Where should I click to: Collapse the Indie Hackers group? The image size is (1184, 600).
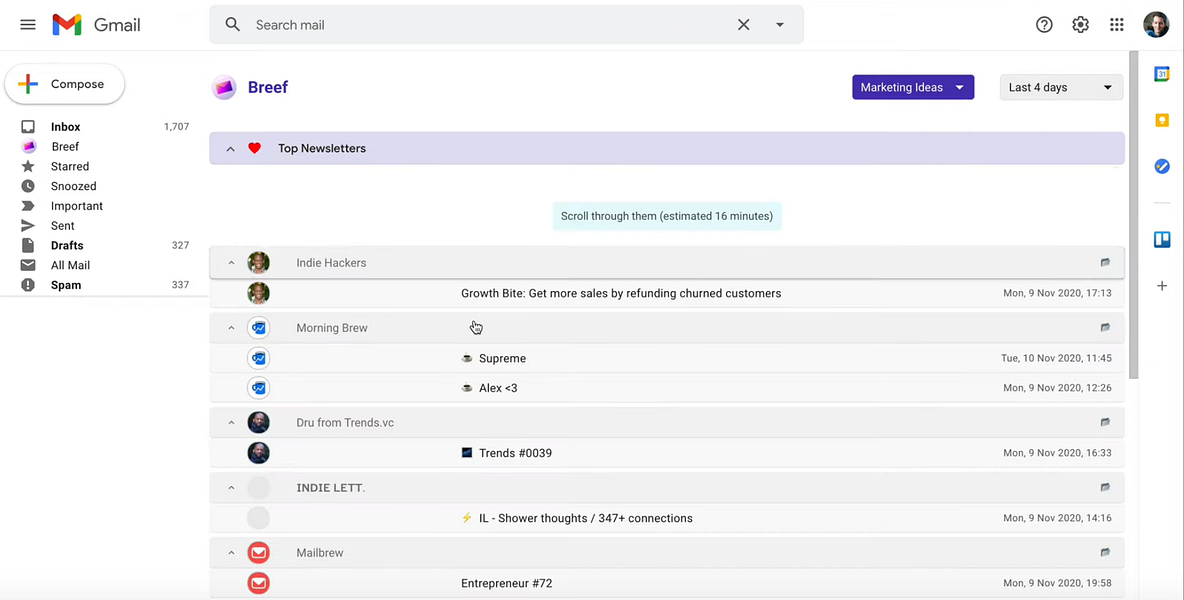tap(232, 263)
